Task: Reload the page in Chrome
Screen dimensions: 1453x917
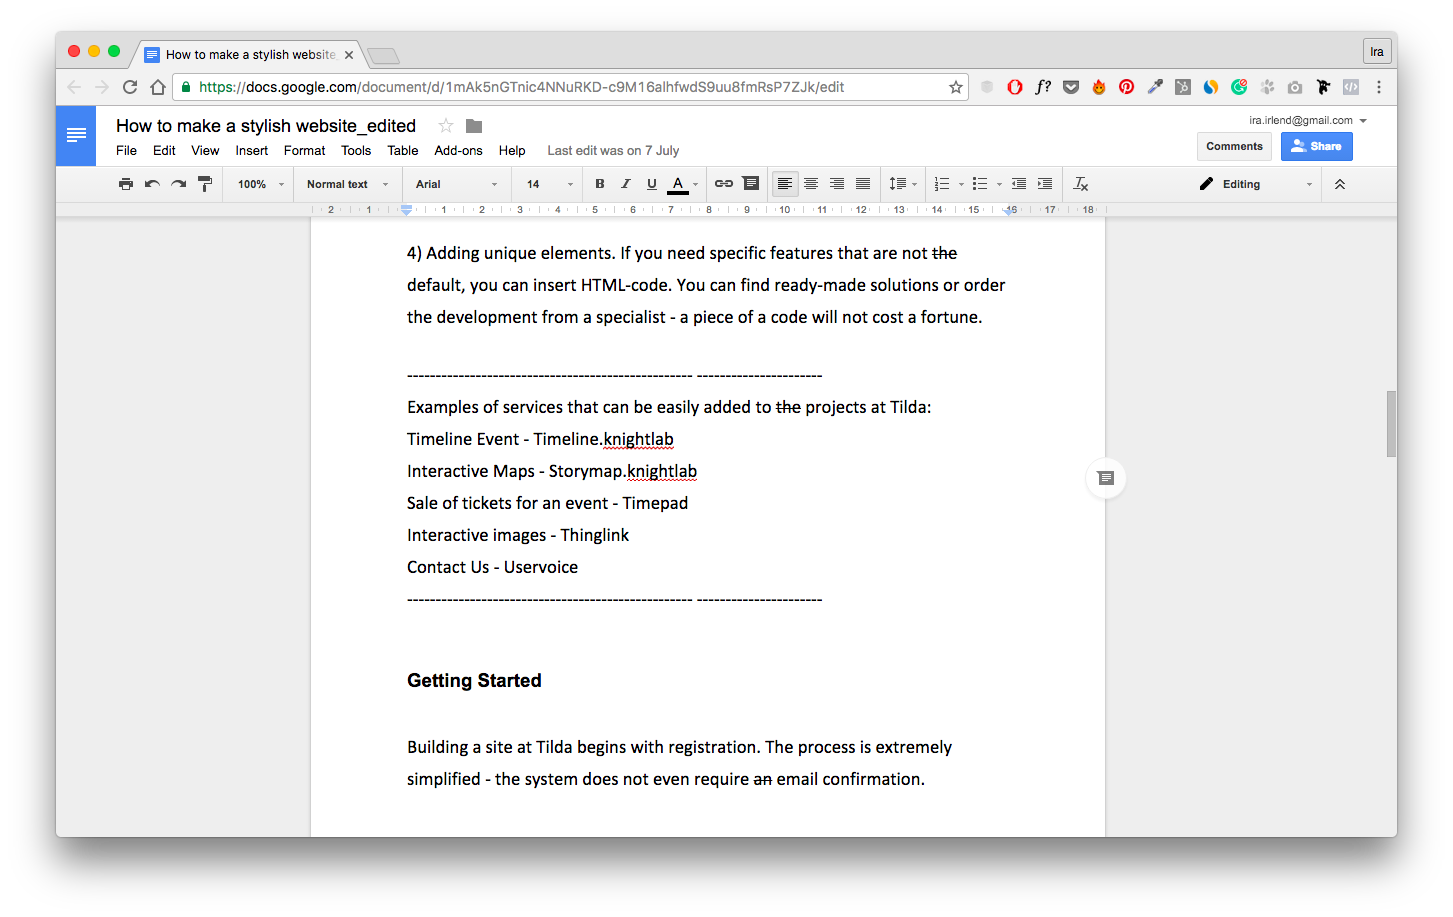Action: (x=130, y=87)
